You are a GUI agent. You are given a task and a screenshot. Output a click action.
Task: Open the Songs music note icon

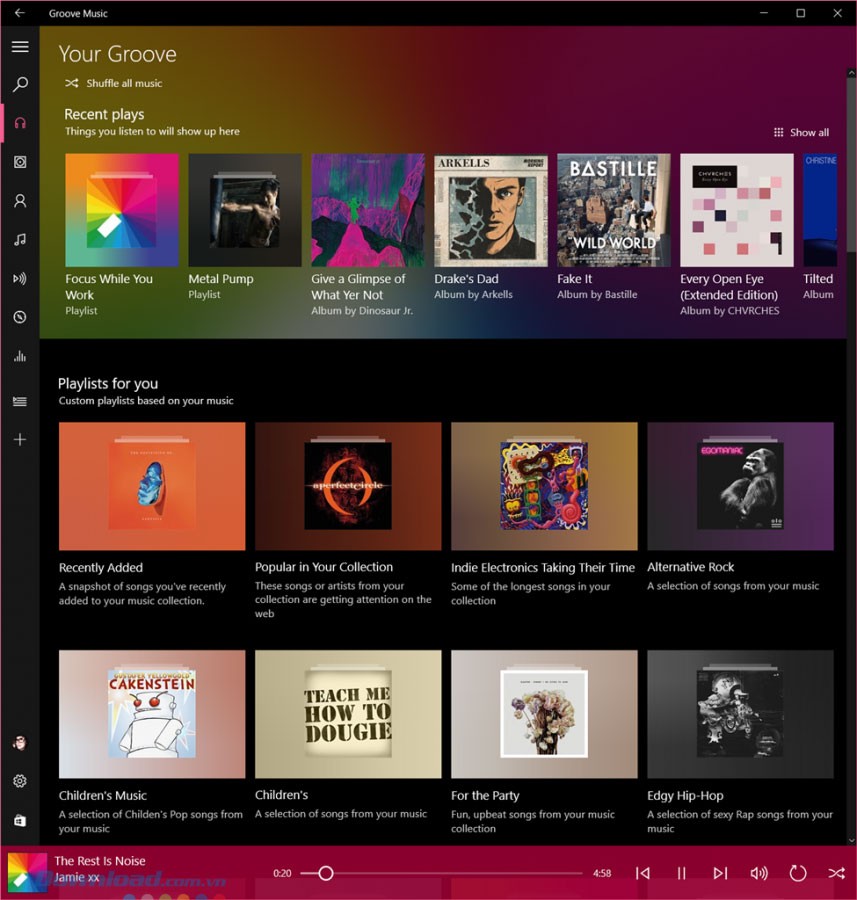(20, 240)
